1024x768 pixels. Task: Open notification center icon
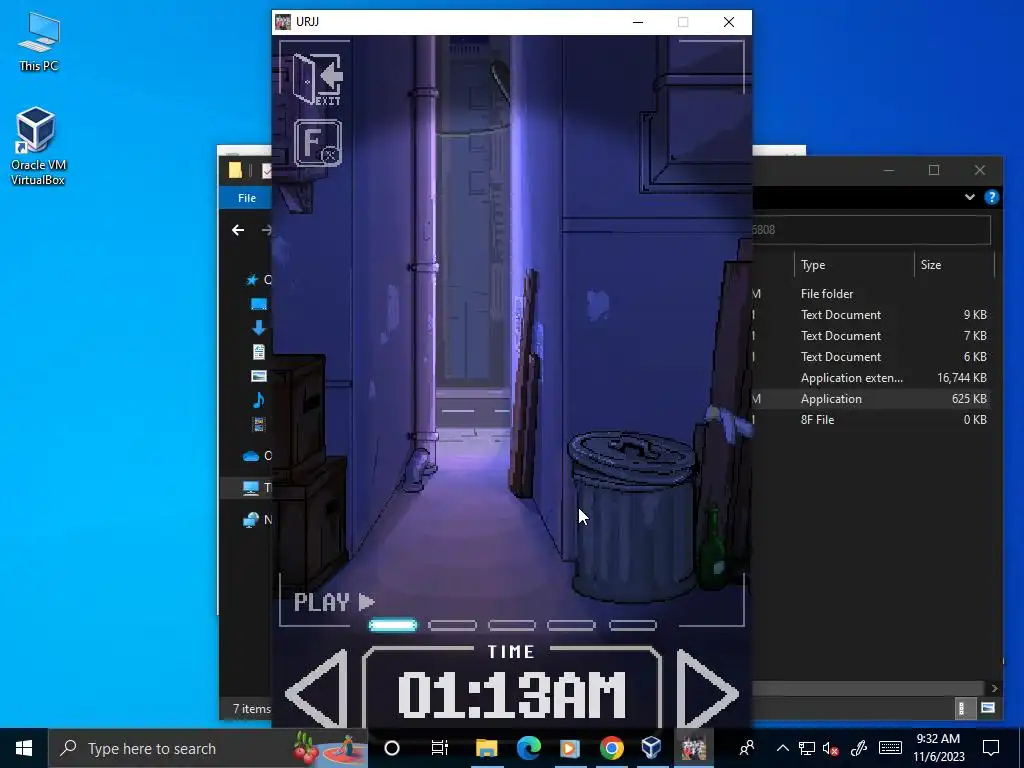[x=991, y=748]
